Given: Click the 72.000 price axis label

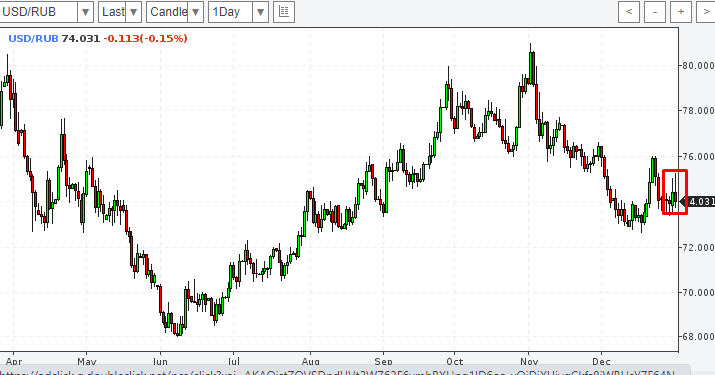Looking at the screenshot, I should (x=698, y=247).
